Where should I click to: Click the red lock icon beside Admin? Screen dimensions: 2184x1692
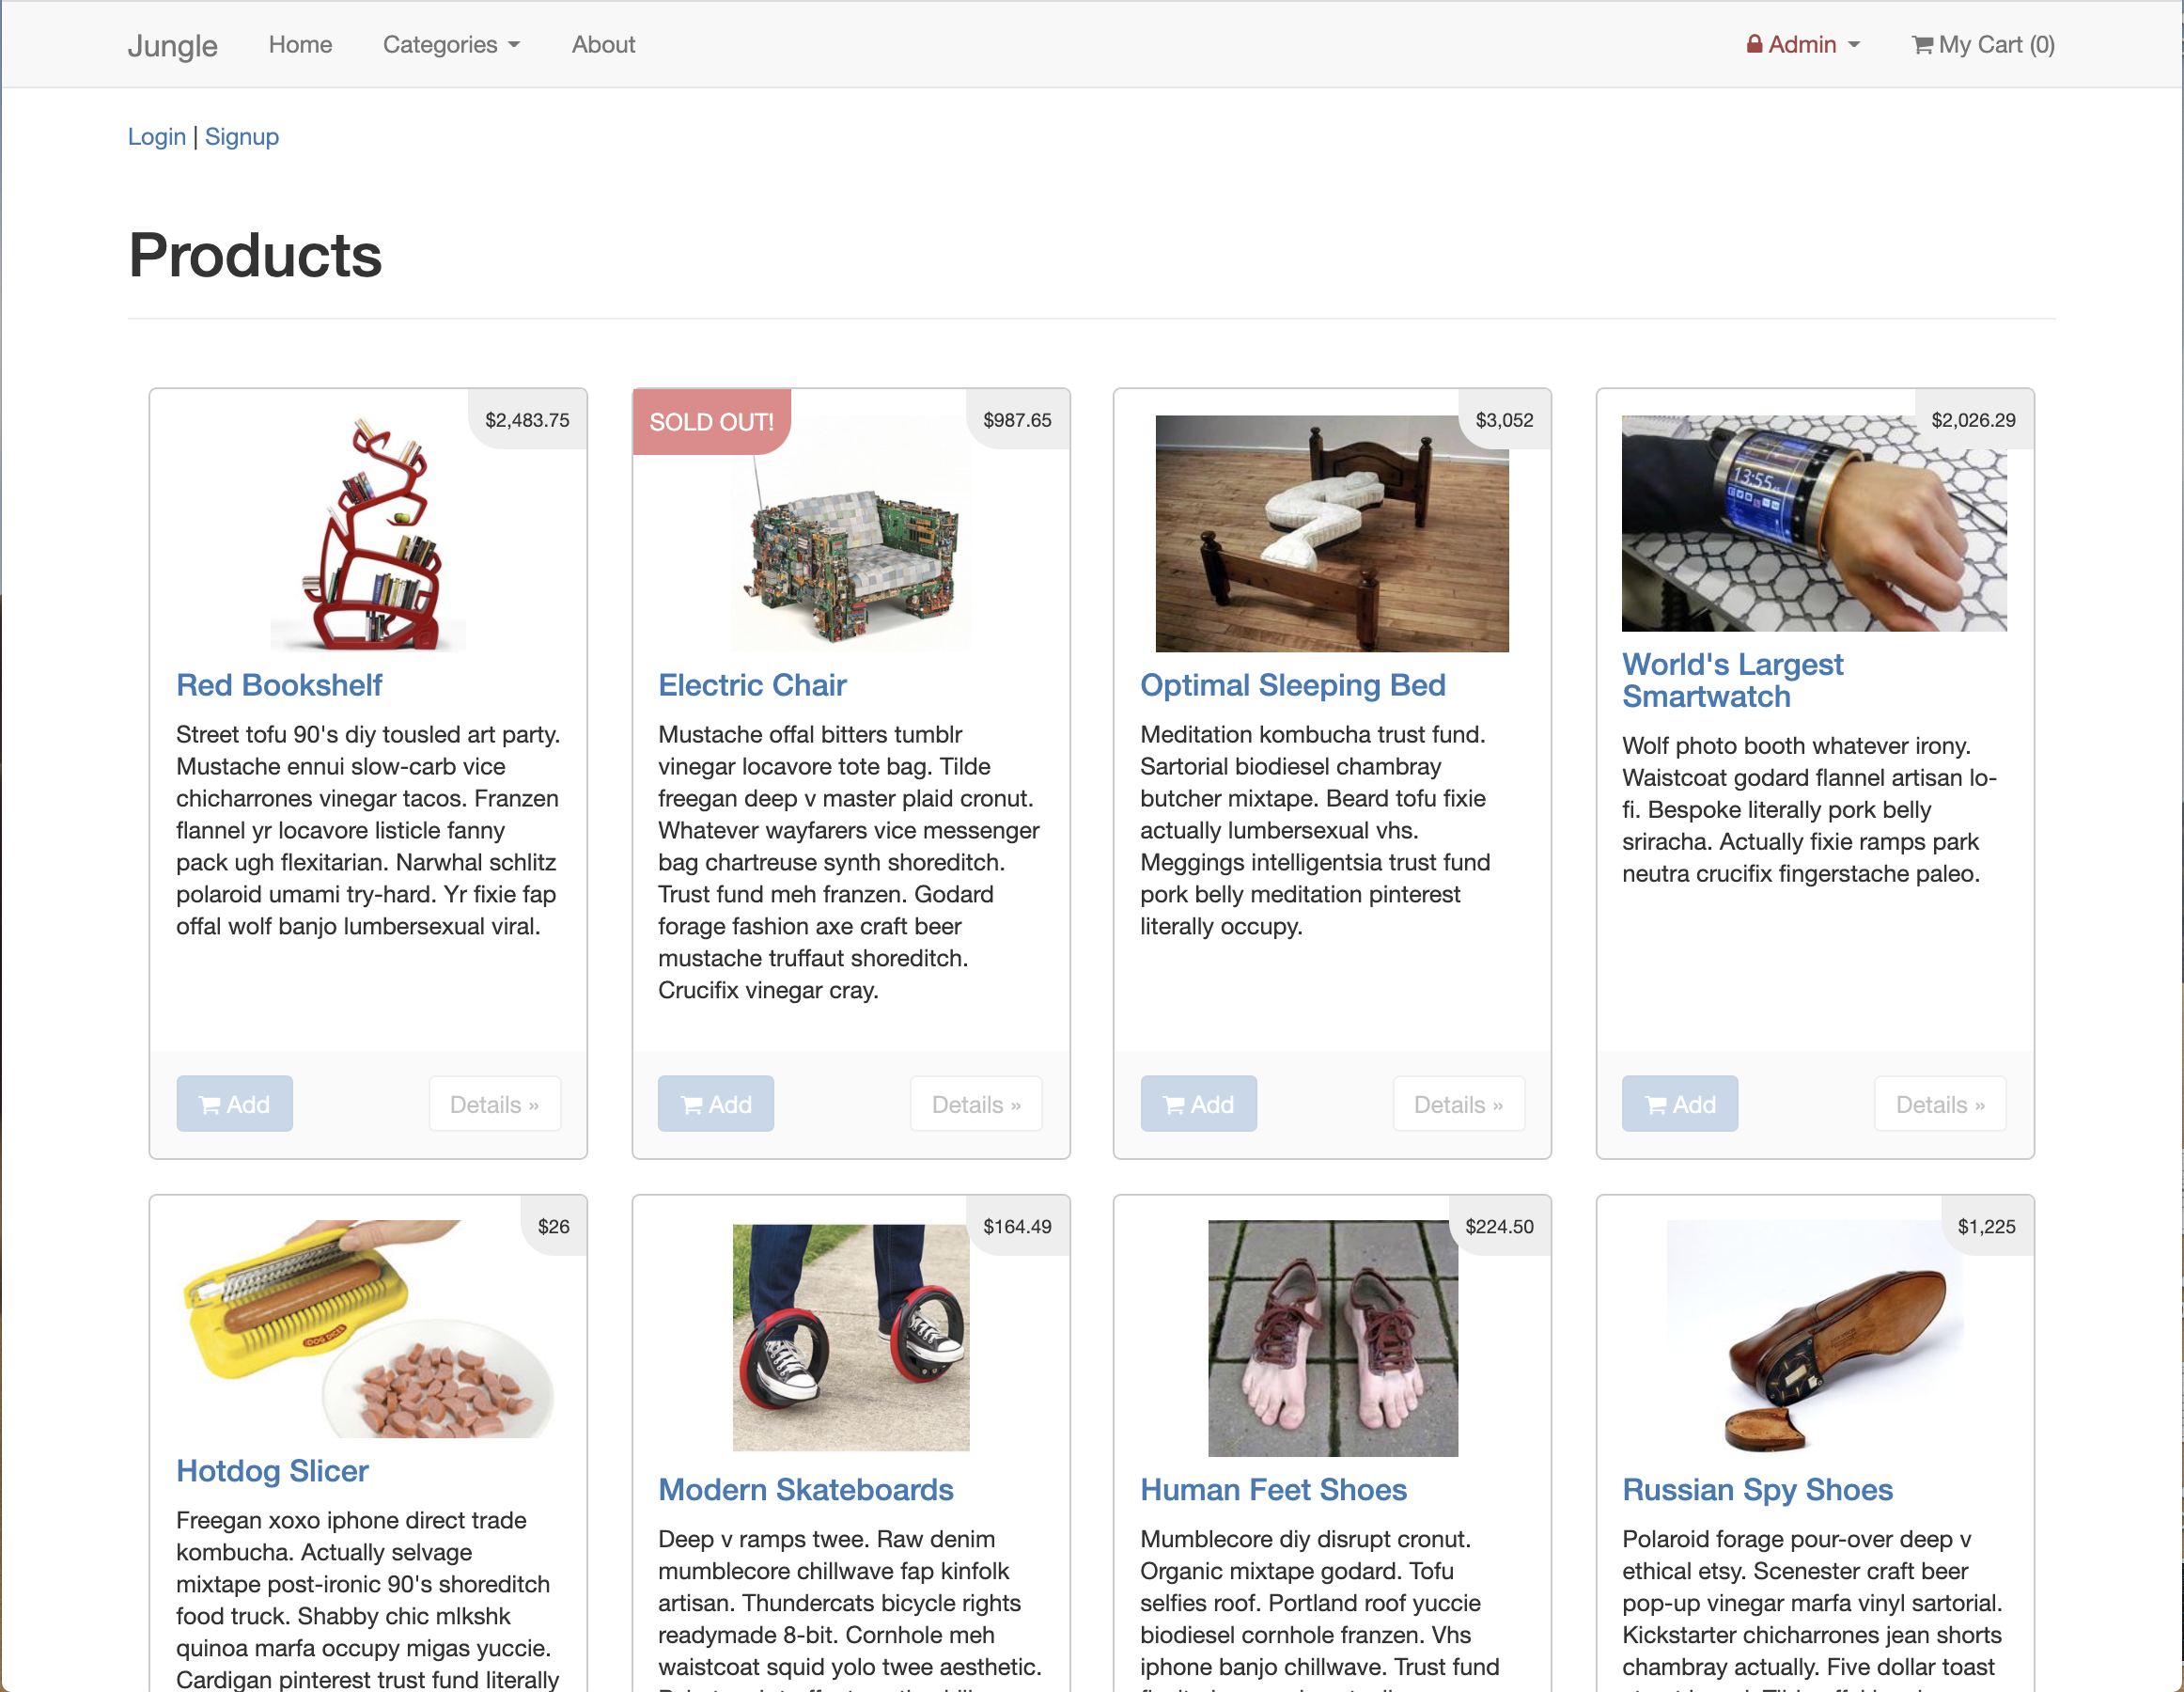click(x=1754, y=45)
